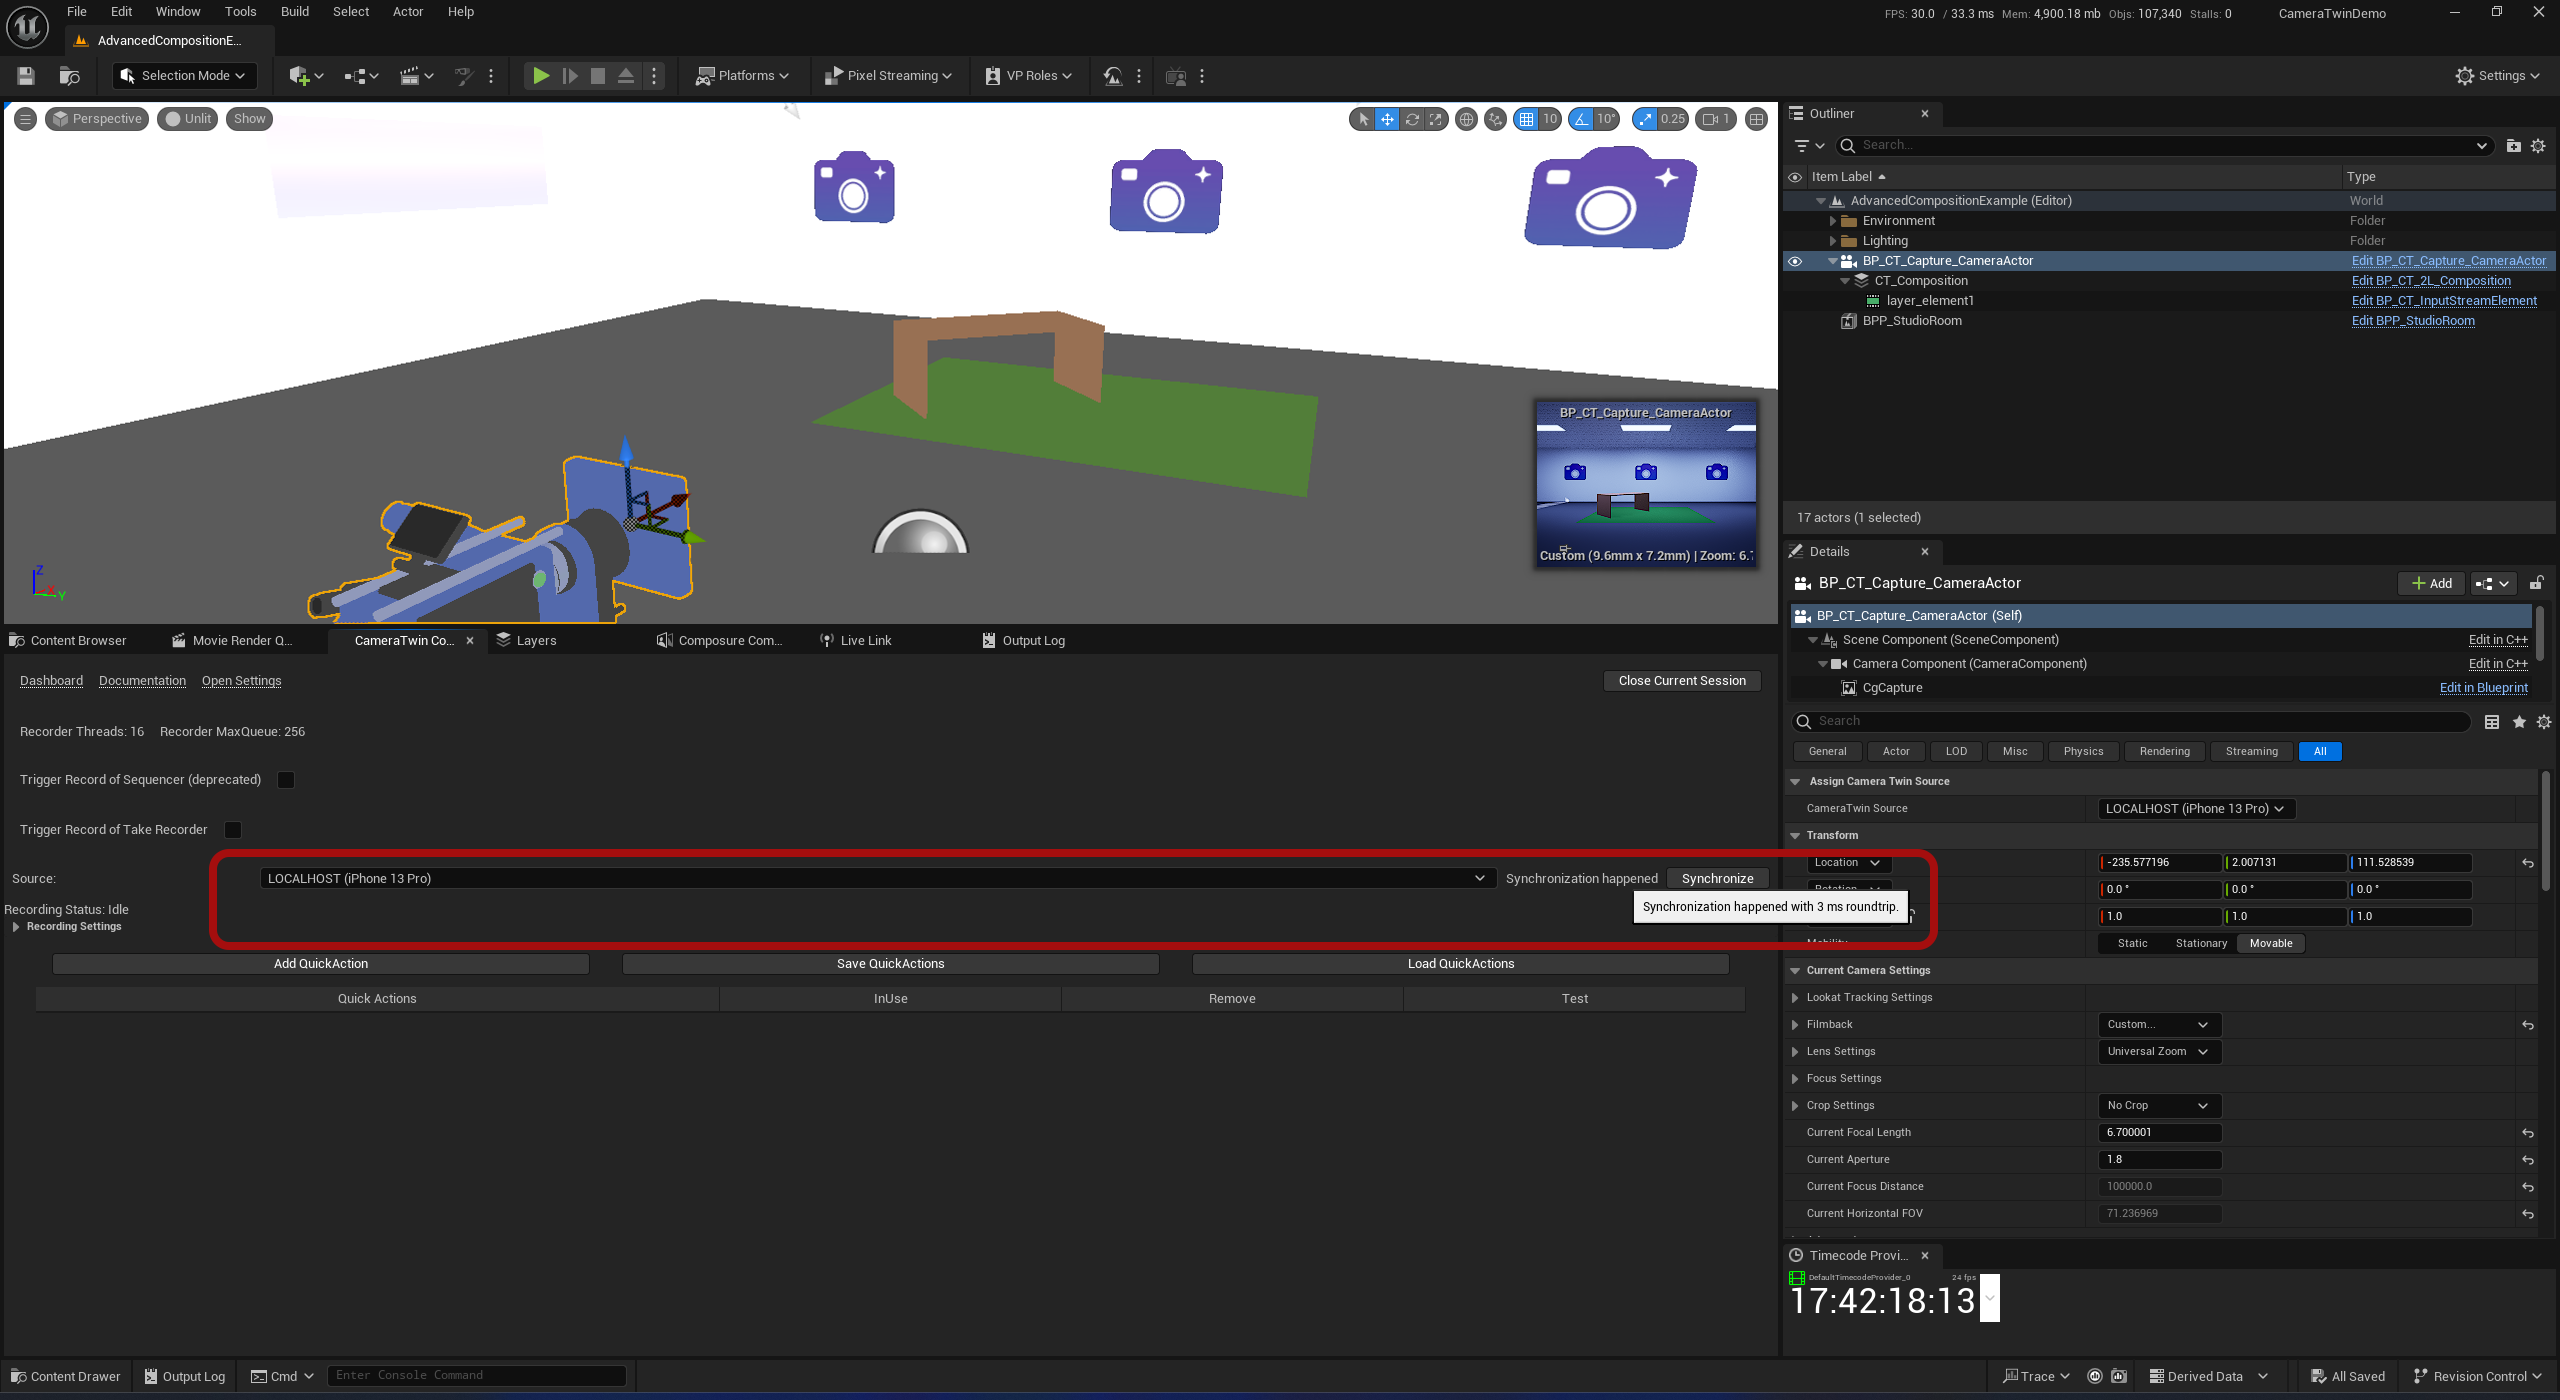Hide BP_CT_Capture_CameraActor with the eye icon
Image resolution: width=2560 pixels, height=1400 pixels.
(x=1795, y=261)
